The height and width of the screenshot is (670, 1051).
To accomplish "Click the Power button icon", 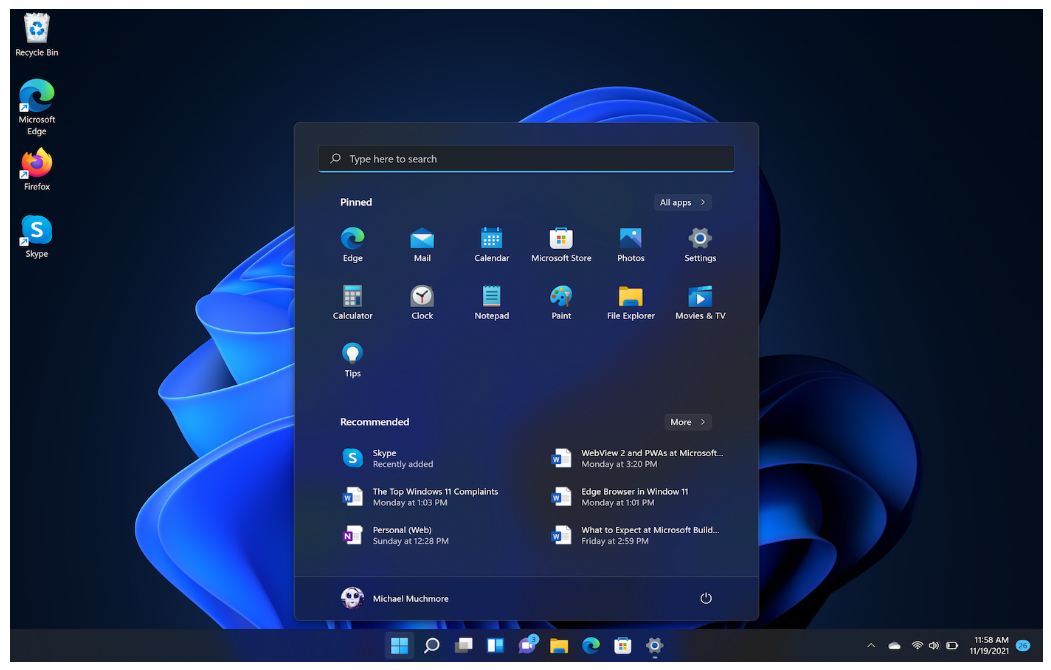I will 705,598.
